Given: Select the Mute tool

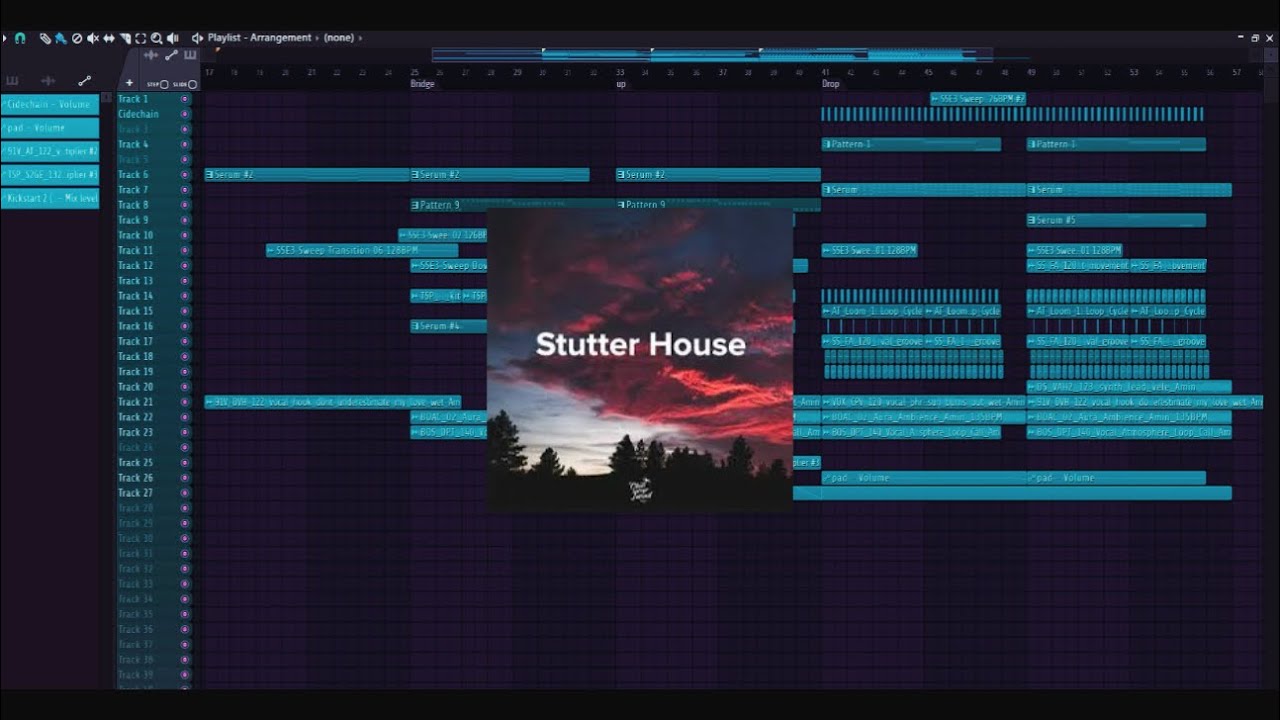Looking at the screenshot, I should click(93, 38).
